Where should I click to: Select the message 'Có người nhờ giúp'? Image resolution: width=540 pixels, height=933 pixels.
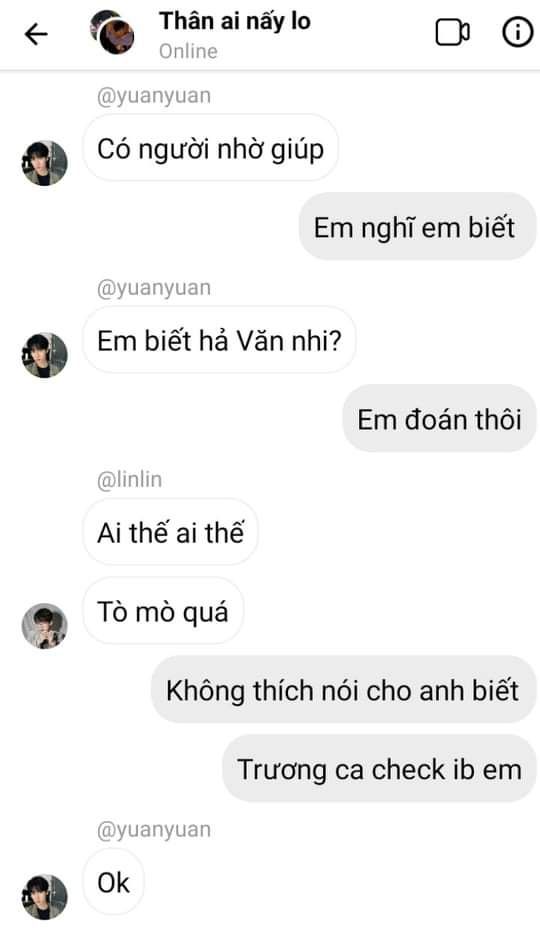(211, 148)
